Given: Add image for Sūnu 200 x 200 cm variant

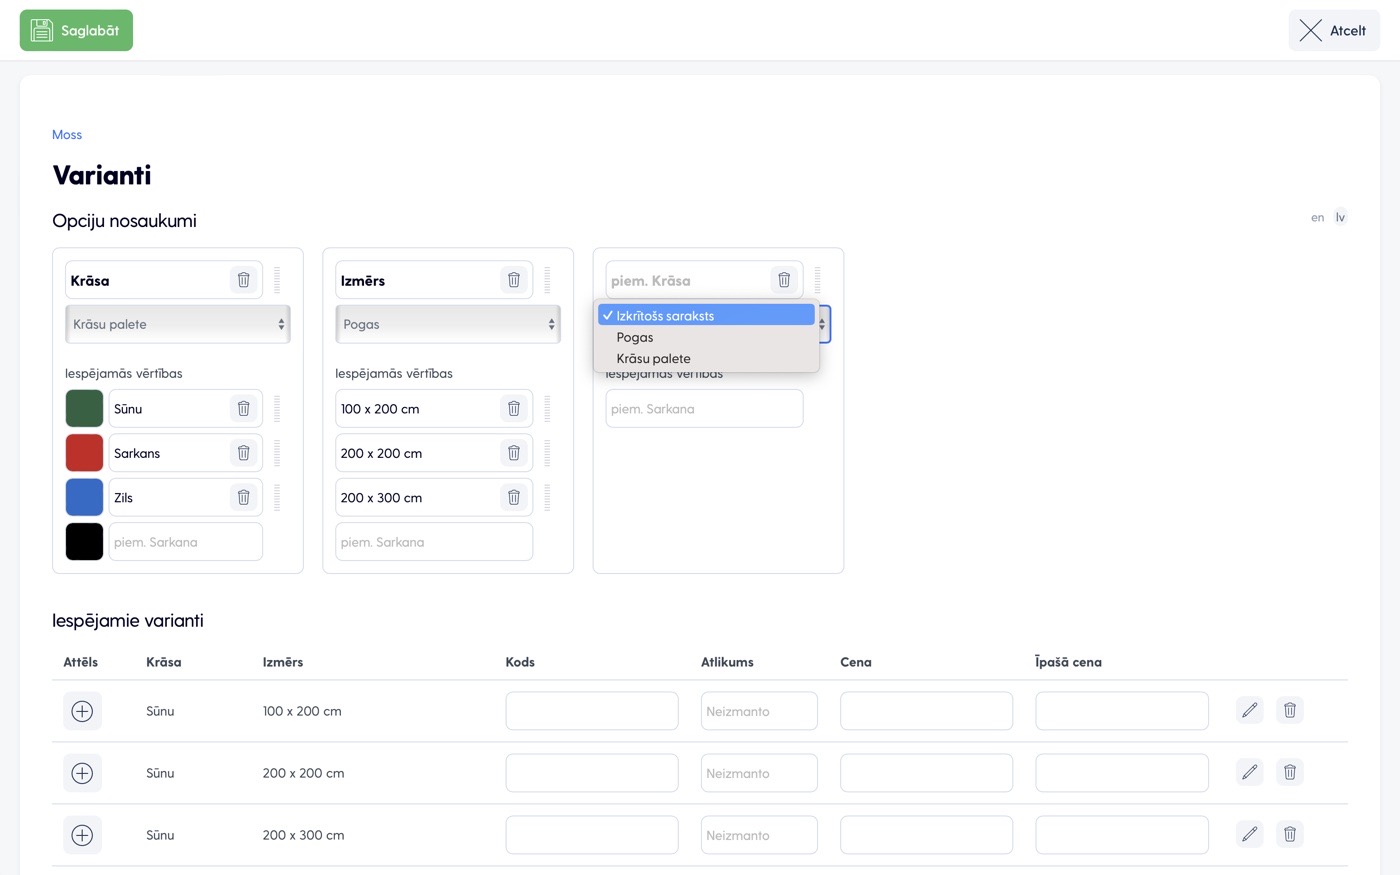Looking at the screenshot, I should pos(82,773).
